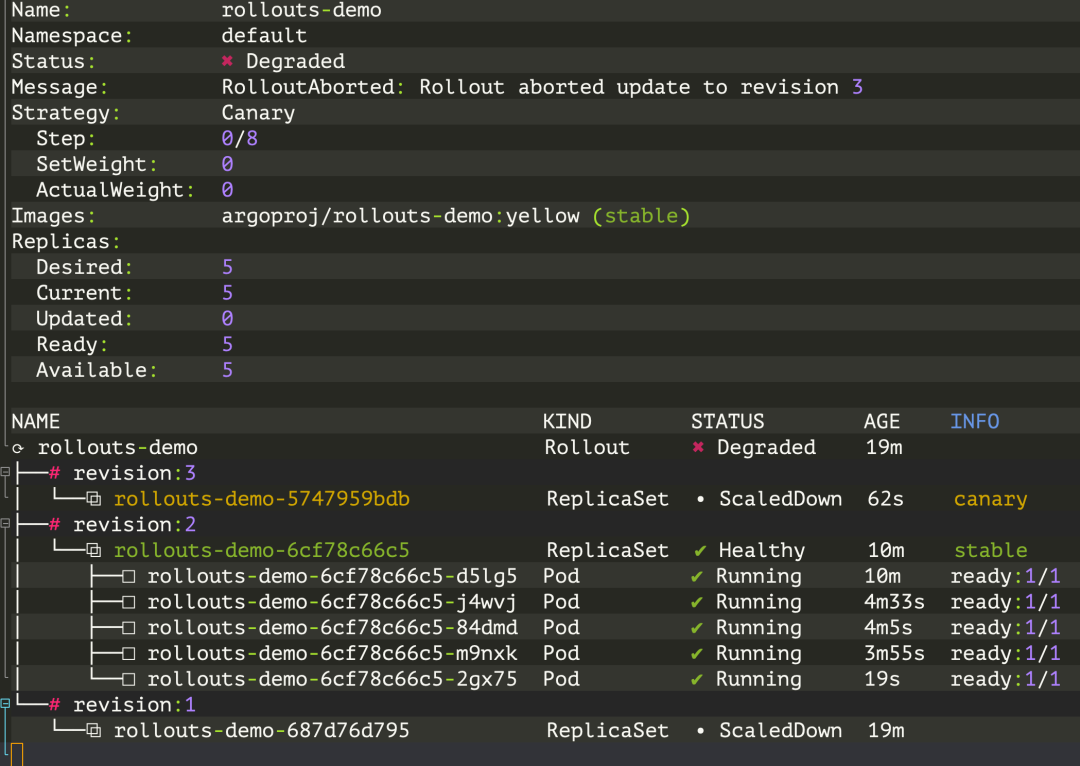The height and width of the screenshot is (766, 1080).
Task: Click the NAME column header
Action: tap(36, 422)
